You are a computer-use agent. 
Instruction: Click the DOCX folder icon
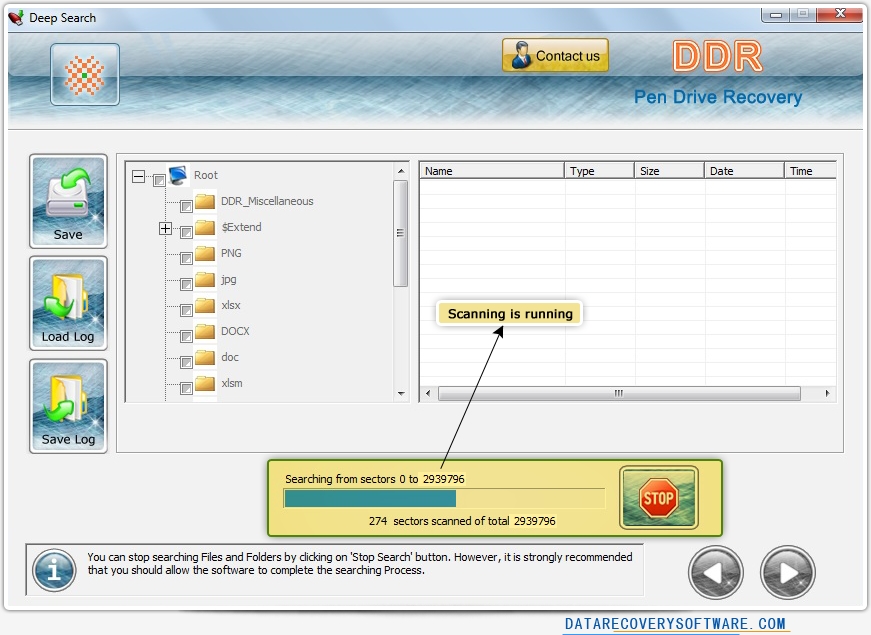point(205,331)
